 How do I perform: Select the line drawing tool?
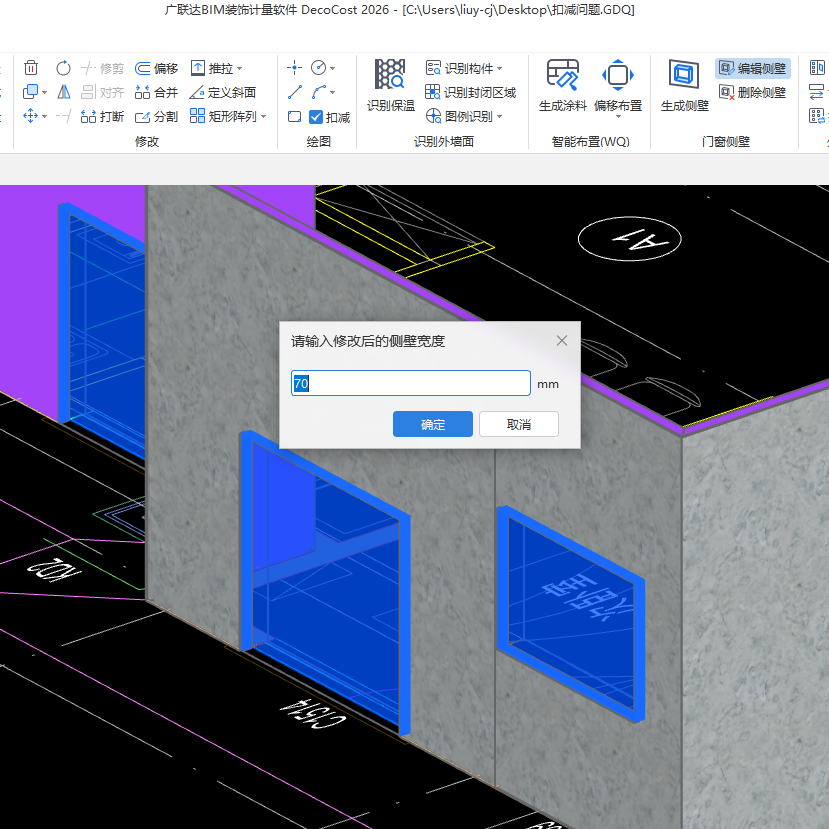pyautogui.click(x=295, y=92)
